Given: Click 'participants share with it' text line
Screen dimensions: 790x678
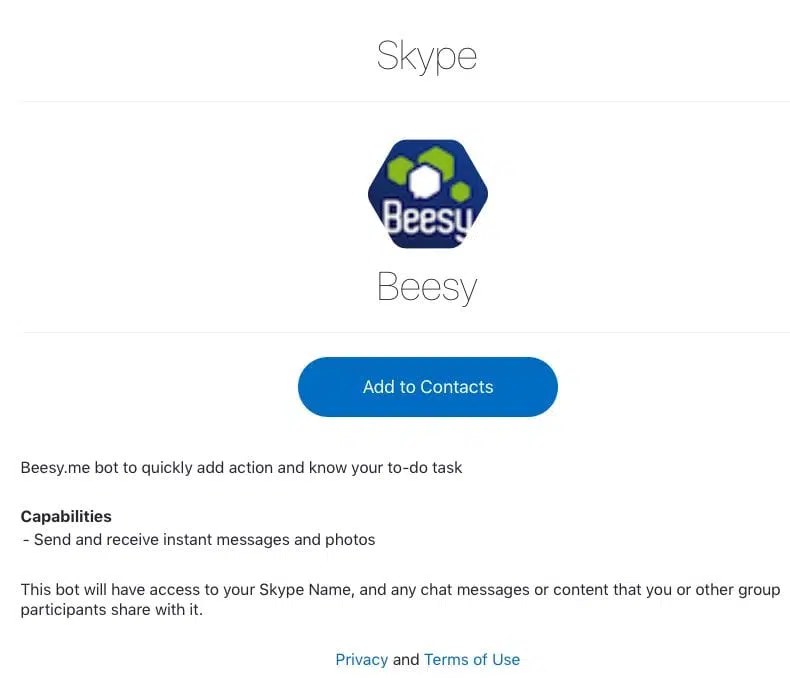Looking at the screenshot, I should click(x=111, y=609).
